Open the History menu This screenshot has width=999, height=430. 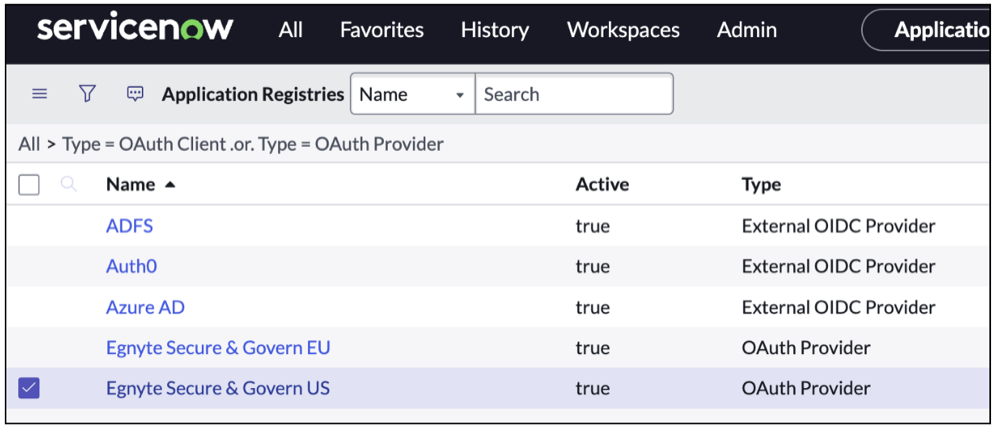point(495,30)
